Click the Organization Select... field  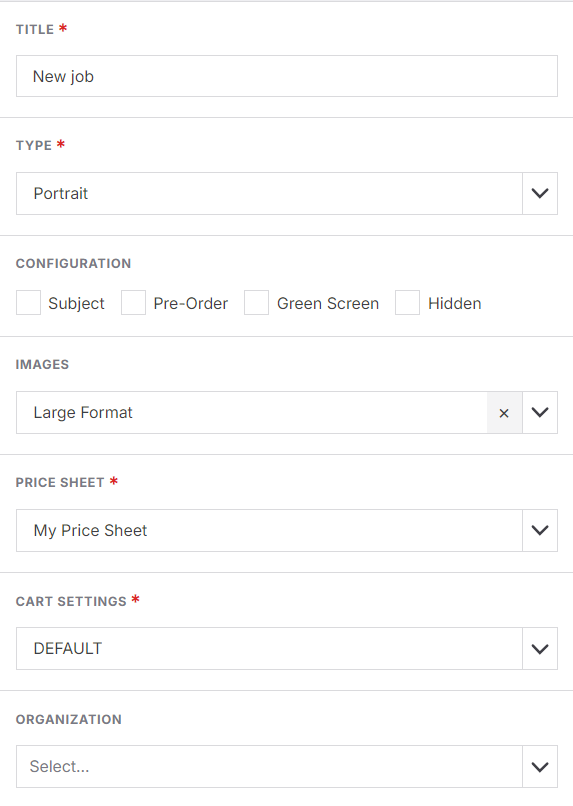pos(269,767)
